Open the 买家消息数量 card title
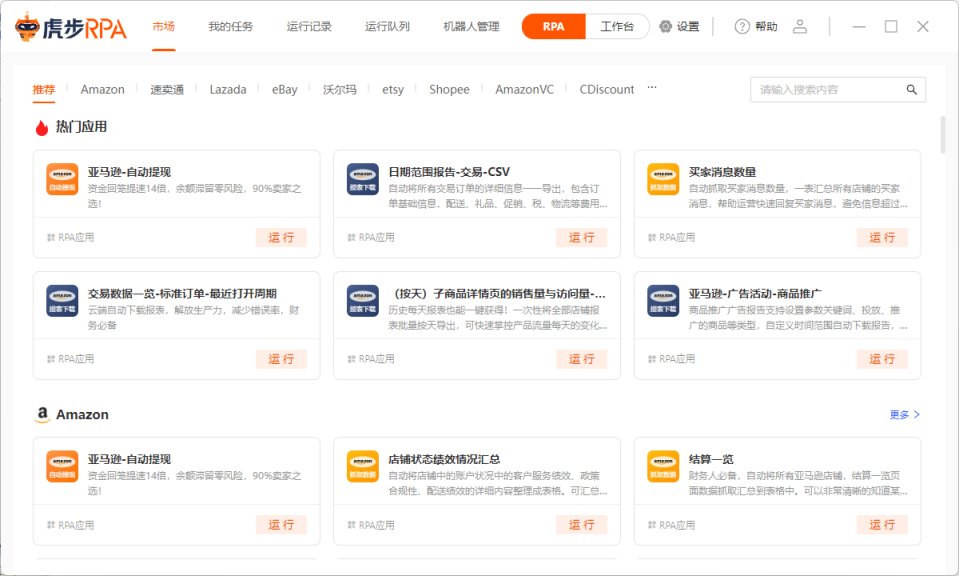This screenshot has height=576, width=960. pos(722,172)
